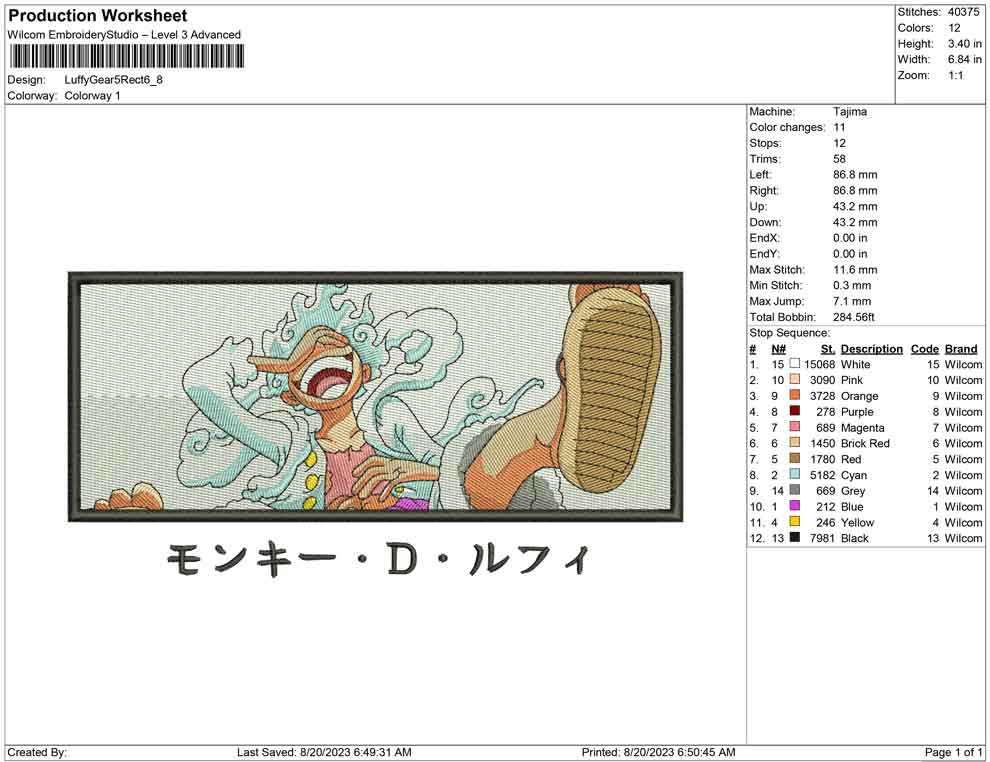Screen dimensions: 990x762
Task: Click the 'Created By:' footer label
Action: tap(37, 752)
